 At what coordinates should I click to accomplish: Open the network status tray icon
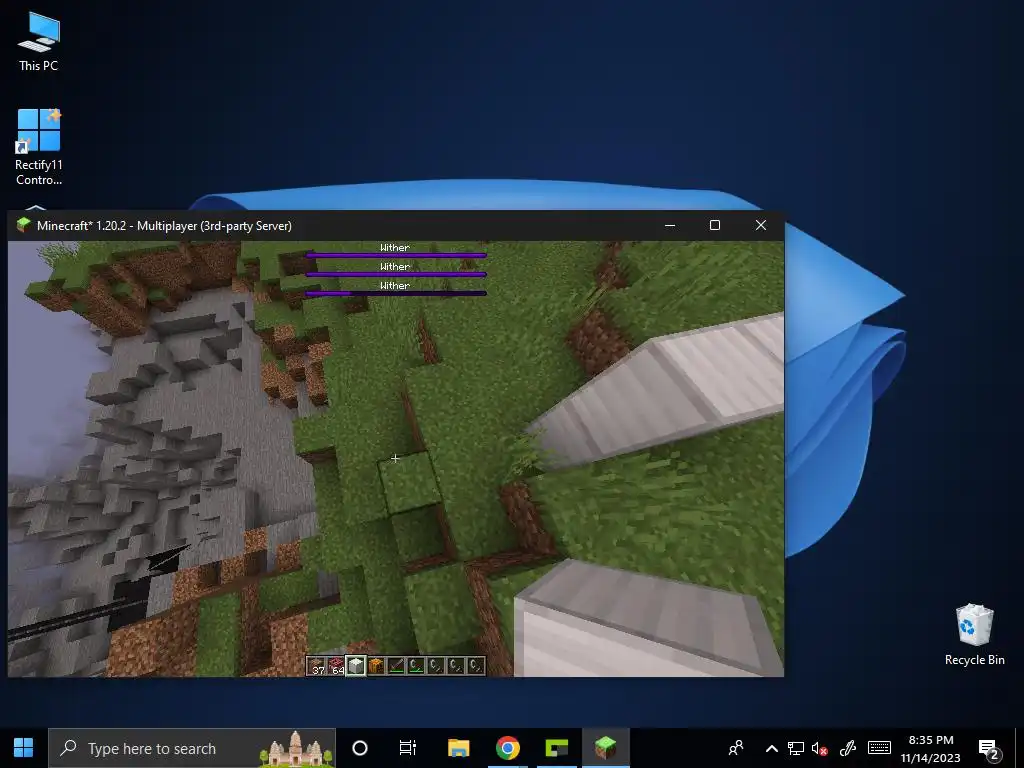pos(795,748)
